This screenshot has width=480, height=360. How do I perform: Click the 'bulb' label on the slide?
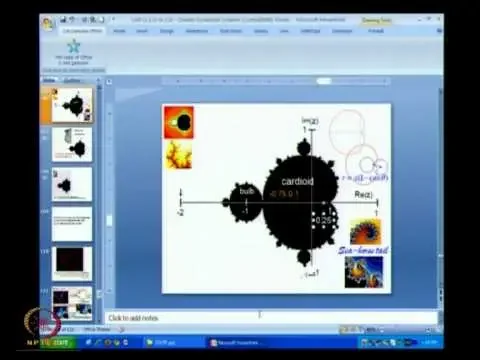[247, 191]
